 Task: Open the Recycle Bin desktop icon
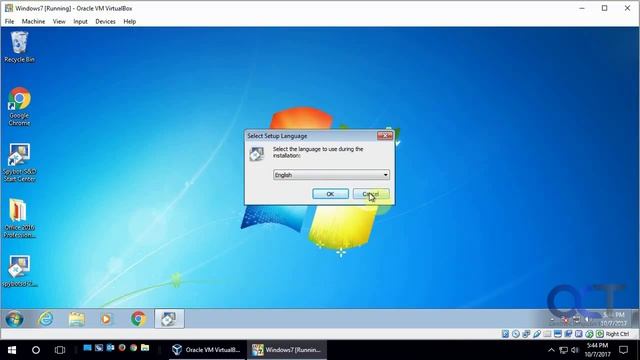click(x=19, y=47)
